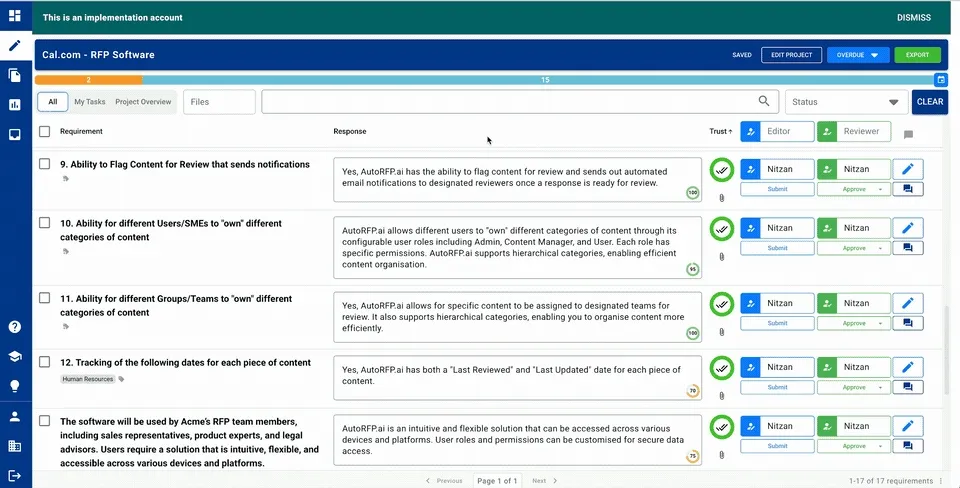Open comments for requirement 11 row

[908, 323]
